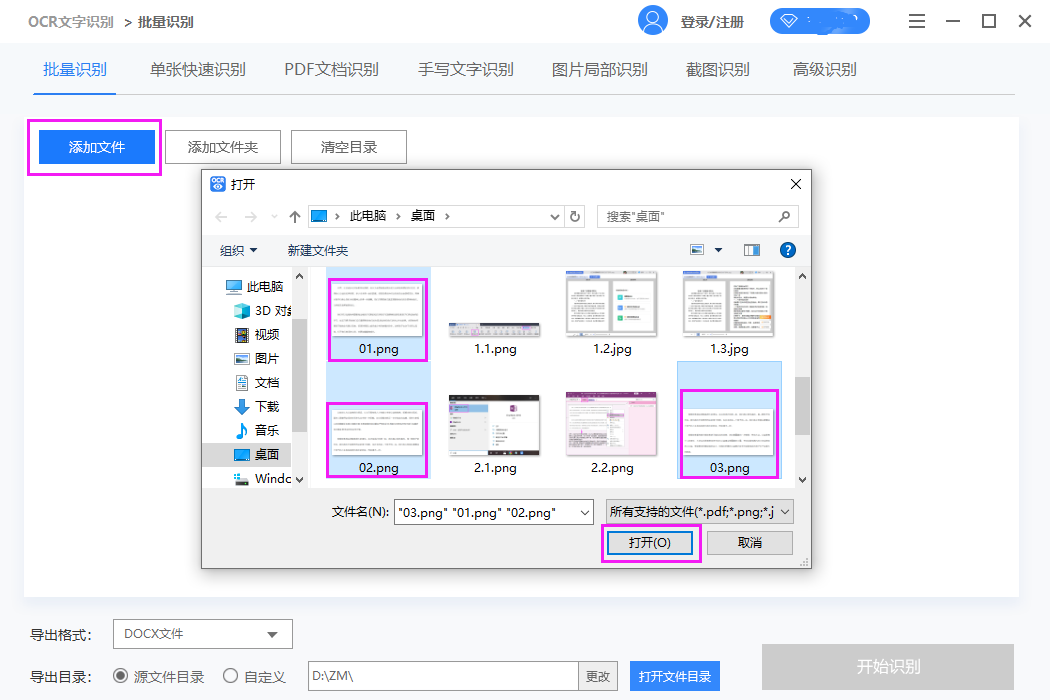1050x700 pixels.
Task: Click the user avatar icon
Action: pyautogui.click(x=652, y=21)
